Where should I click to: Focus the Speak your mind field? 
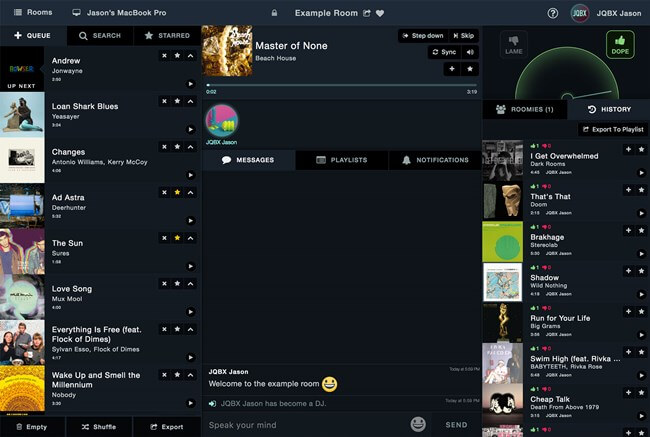pyautogui.click(x=305, y=425)
